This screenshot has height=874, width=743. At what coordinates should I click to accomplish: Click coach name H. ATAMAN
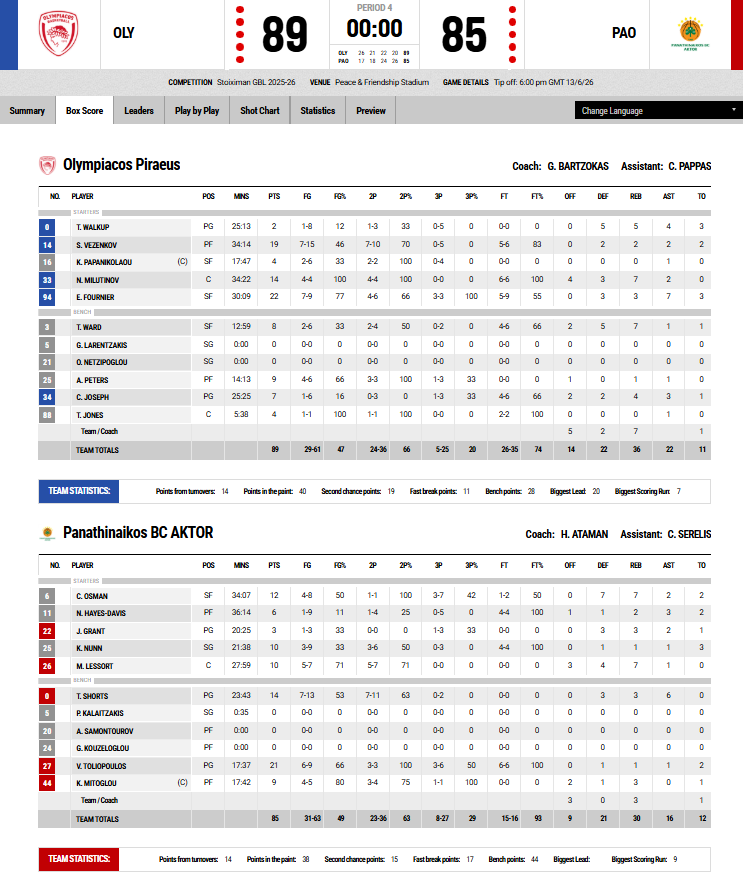tap(584, 534)
